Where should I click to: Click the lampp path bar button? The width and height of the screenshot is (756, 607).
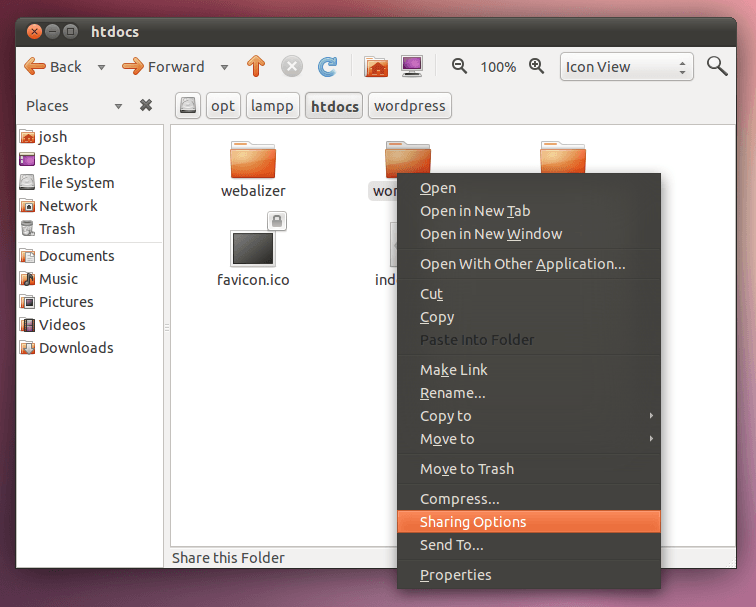[272, 106]
